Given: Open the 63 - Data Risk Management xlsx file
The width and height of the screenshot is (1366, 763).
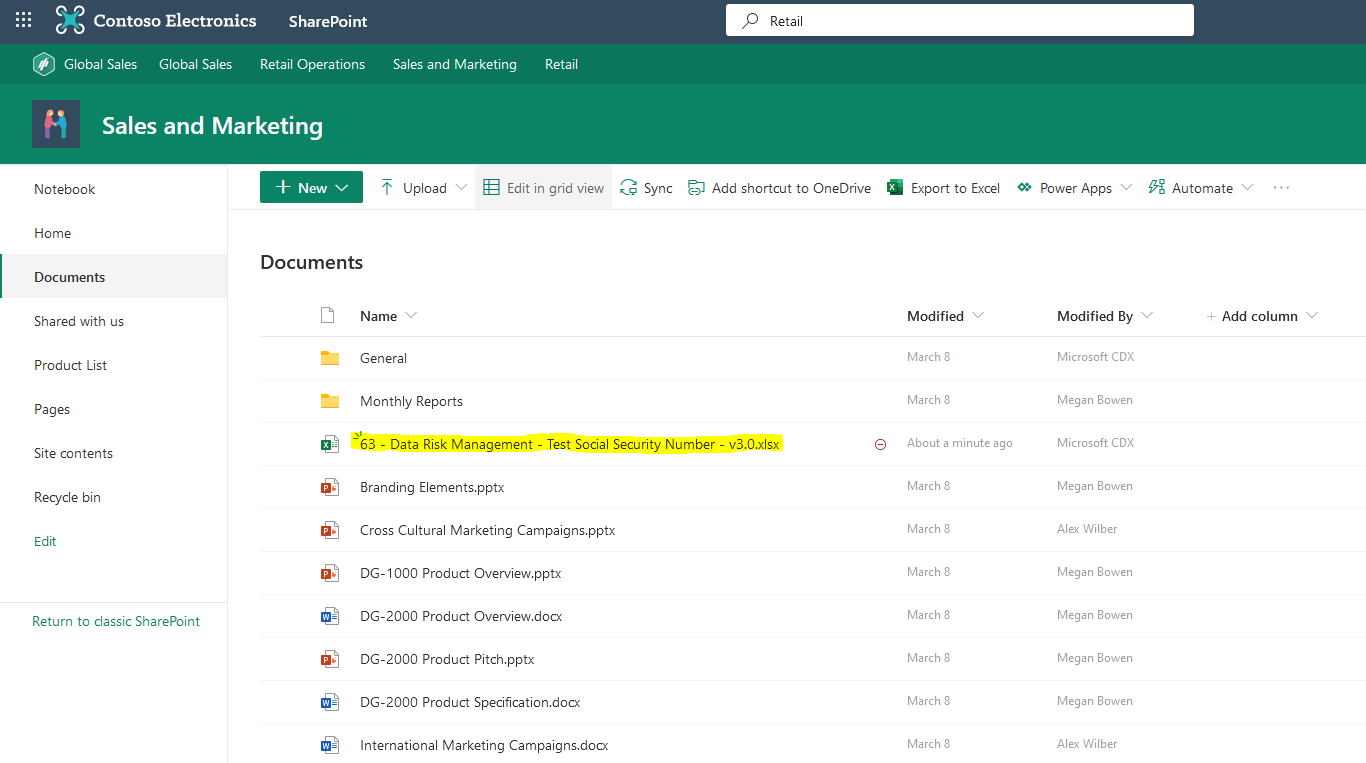Looking at the screenshot, I should [569, 444].
